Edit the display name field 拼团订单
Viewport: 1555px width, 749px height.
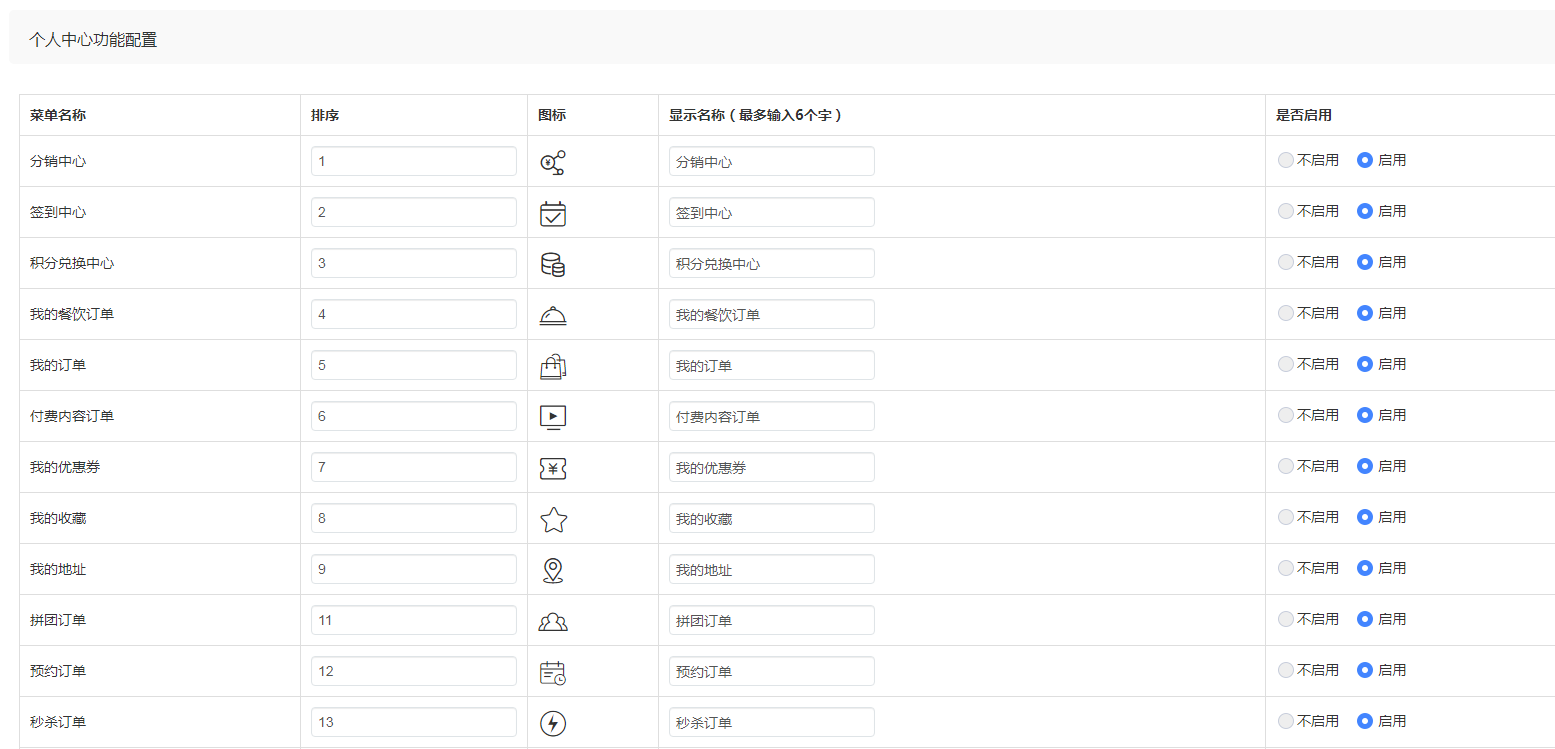772,620
